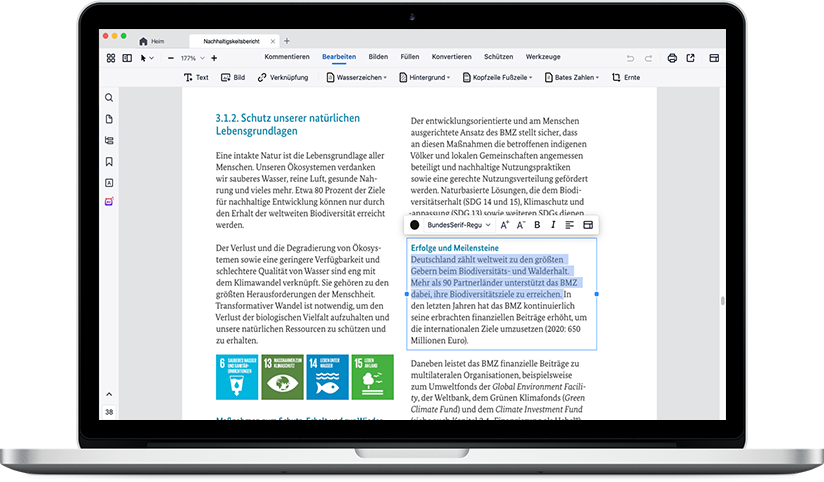Toggle the side panel layout icon

coord(127,58)
